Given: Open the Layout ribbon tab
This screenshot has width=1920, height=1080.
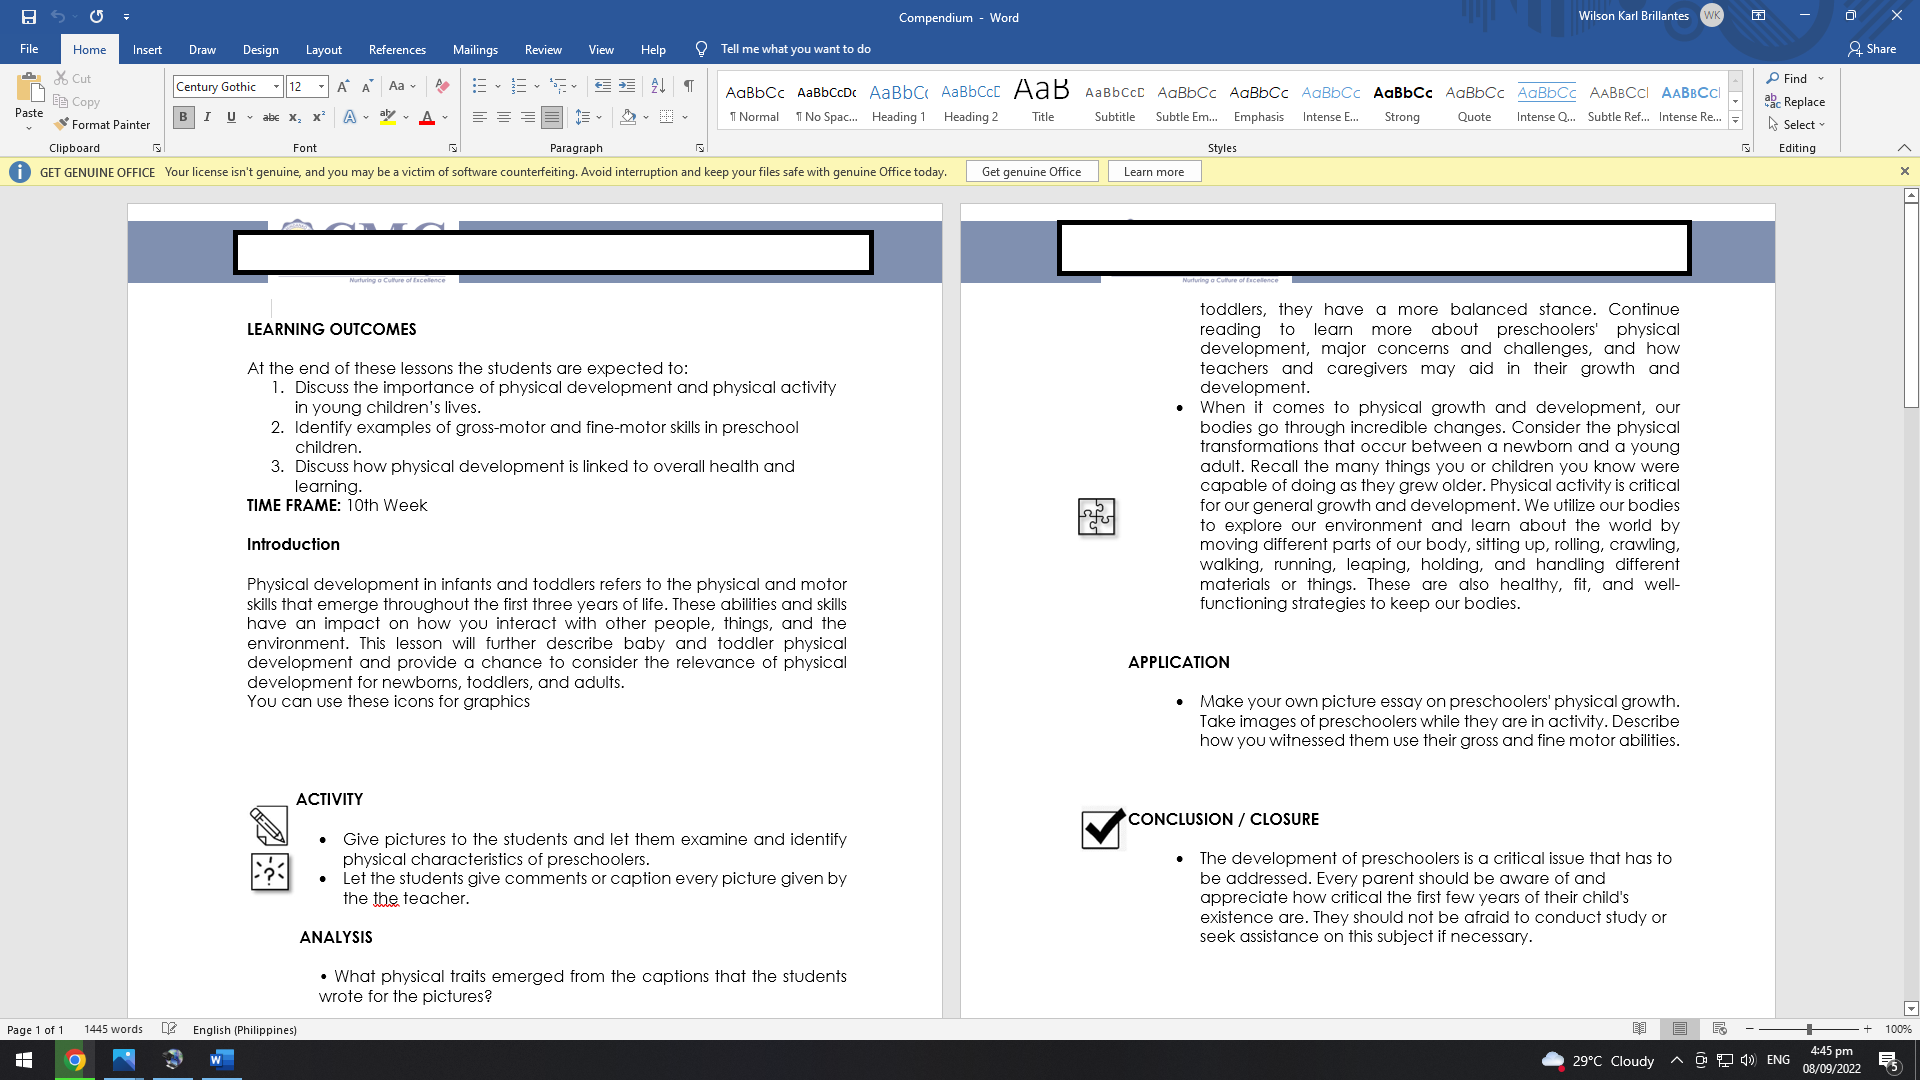Looking at the screenshot, I should click(323, 49).
